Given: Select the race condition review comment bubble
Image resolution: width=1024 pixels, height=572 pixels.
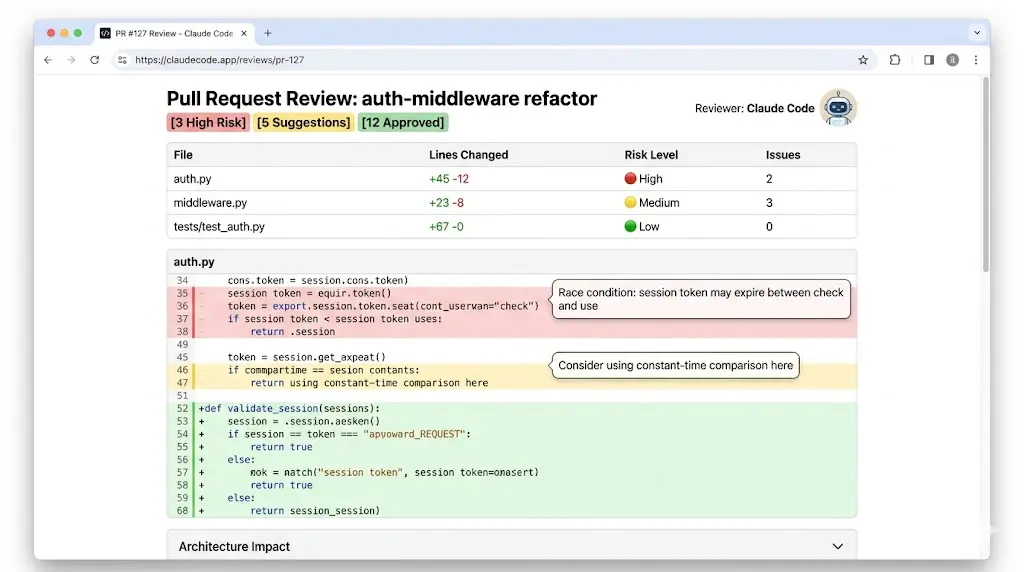Looking at the screenshot, I should tap(701, 299).
